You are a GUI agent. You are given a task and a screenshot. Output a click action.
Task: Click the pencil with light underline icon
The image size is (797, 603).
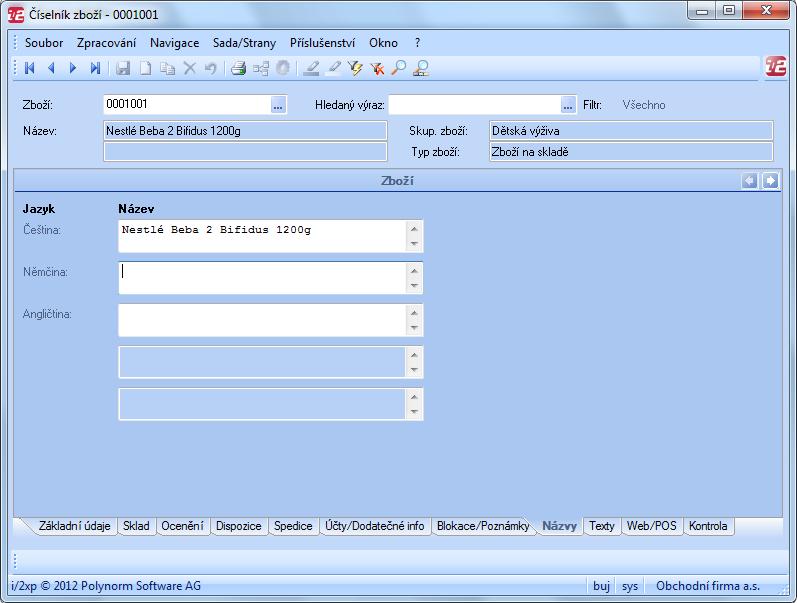(333, 68)
